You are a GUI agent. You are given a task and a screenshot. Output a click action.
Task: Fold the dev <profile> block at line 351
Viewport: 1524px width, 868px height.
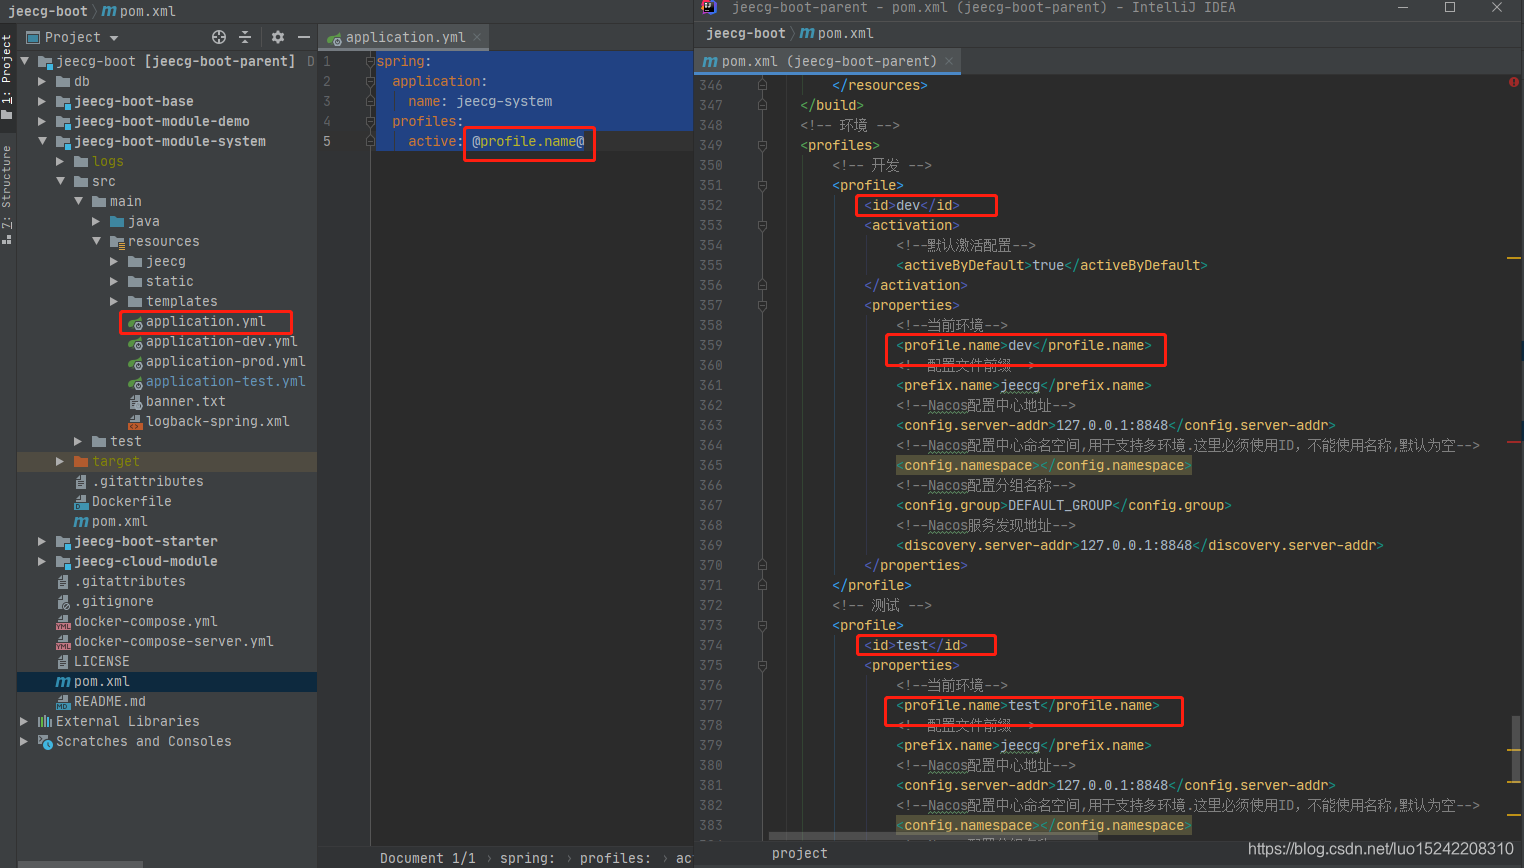point(762,185)
